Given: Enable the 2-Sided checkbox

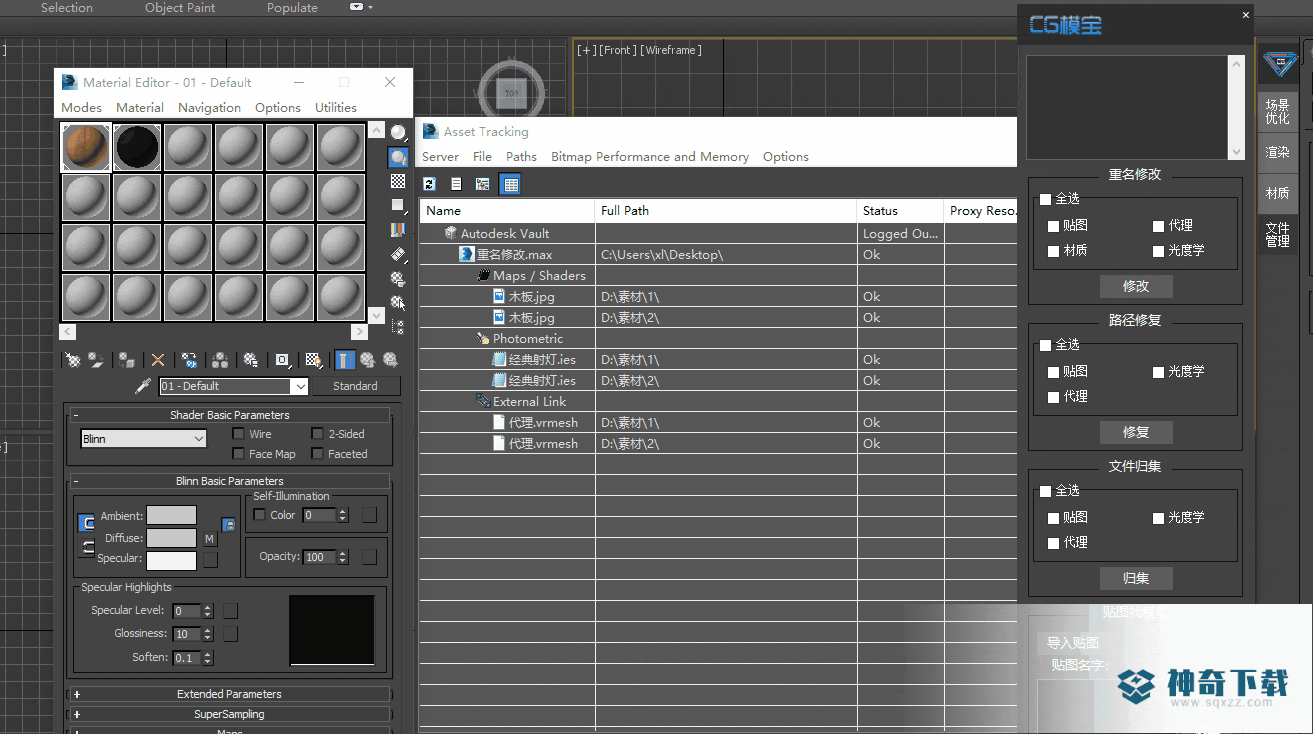Looking at the screenshot, I should pyautogui.click(x=318, y=434).
